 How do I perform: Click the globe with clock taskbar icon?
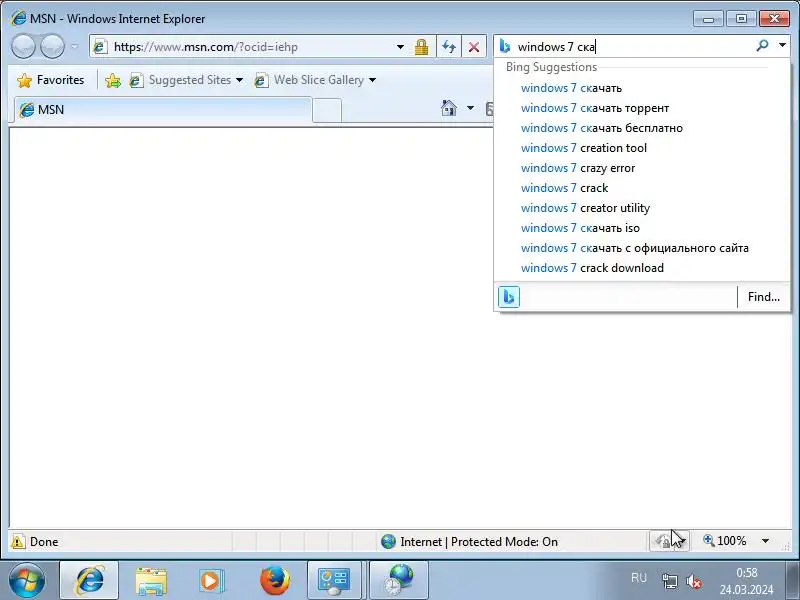pos(398,581)
